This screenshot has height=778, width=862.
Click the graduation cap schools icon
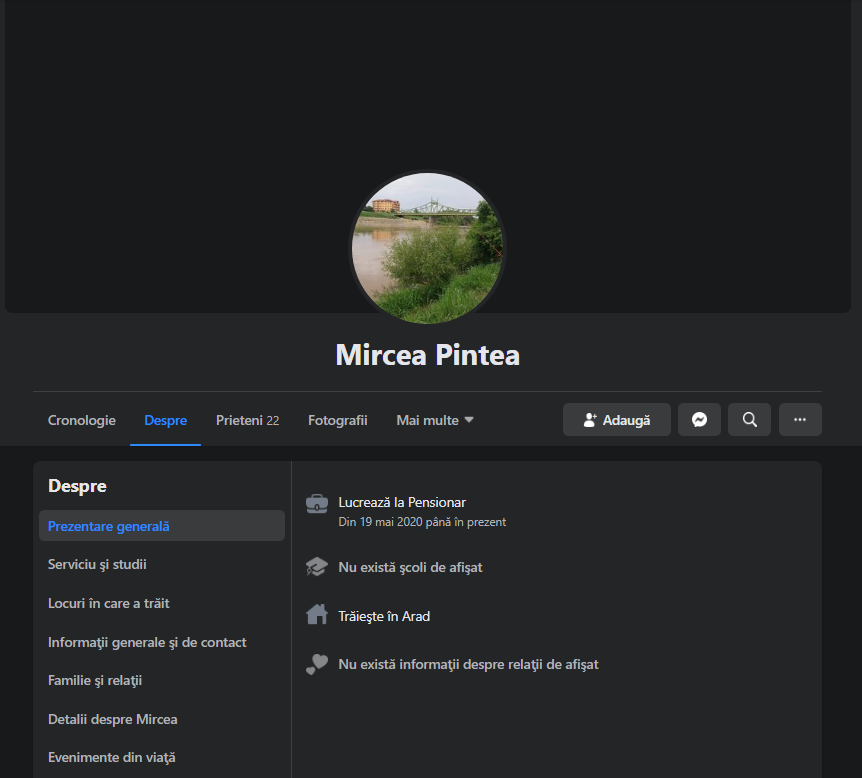click(317, 567)
